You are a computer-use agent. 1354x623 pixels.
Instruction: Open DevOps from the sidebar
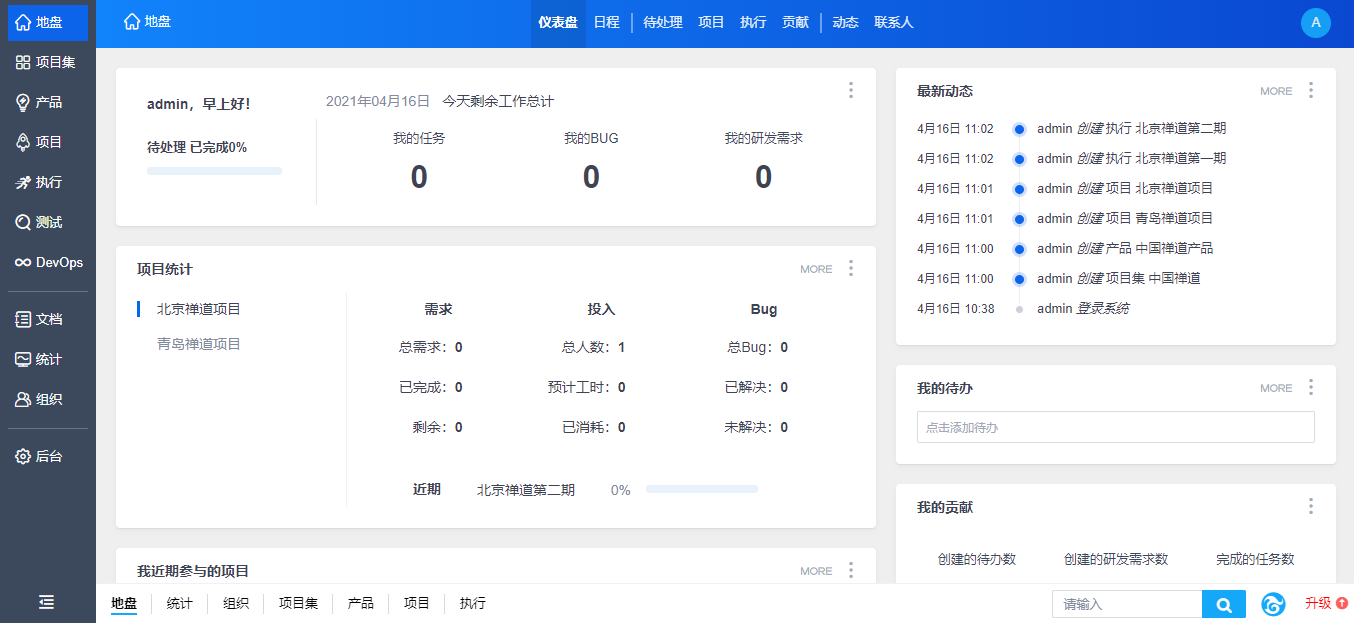[x=47, y=262]
